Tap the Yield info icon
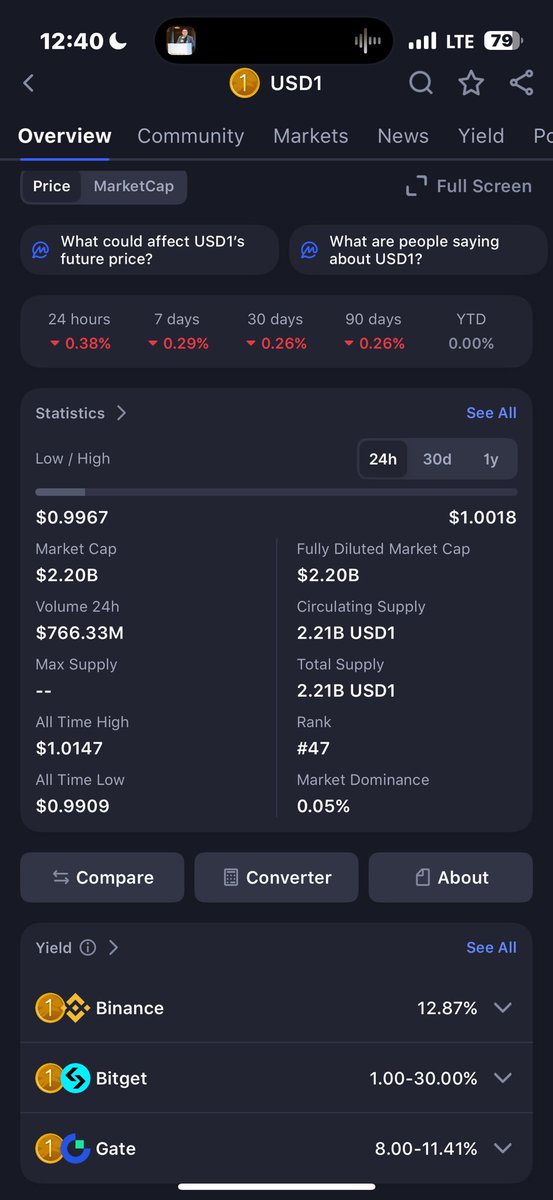This screenshot has width=553, height=1200. [x=88, y=947]
